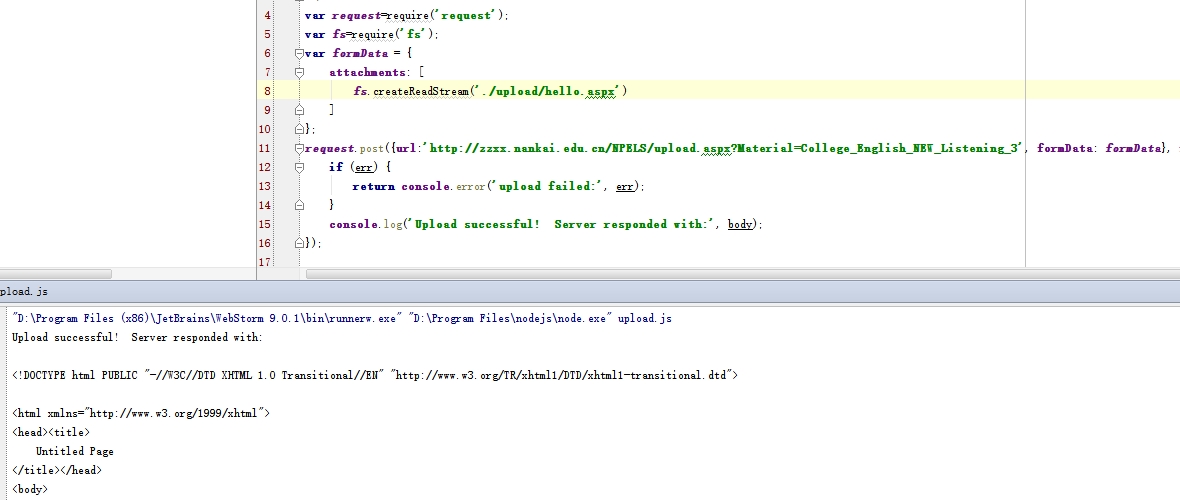Click the formData: key on line 11
This screenshot has width=1180, height=500.
click(x=1067, y=148)
